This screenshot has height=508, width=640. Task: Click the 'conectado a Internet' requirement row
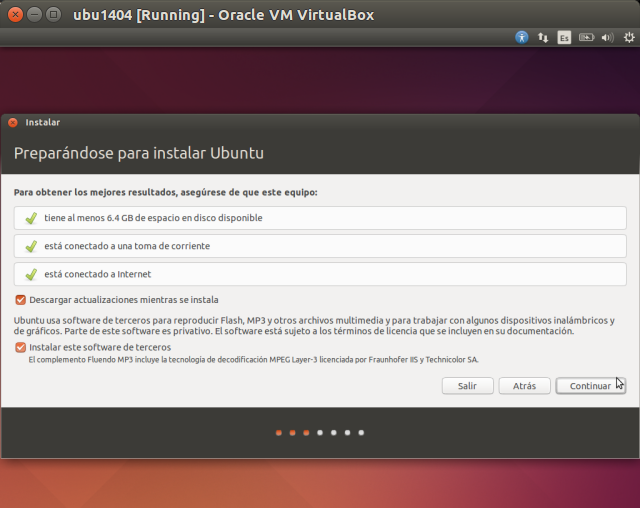pos(320,274)
